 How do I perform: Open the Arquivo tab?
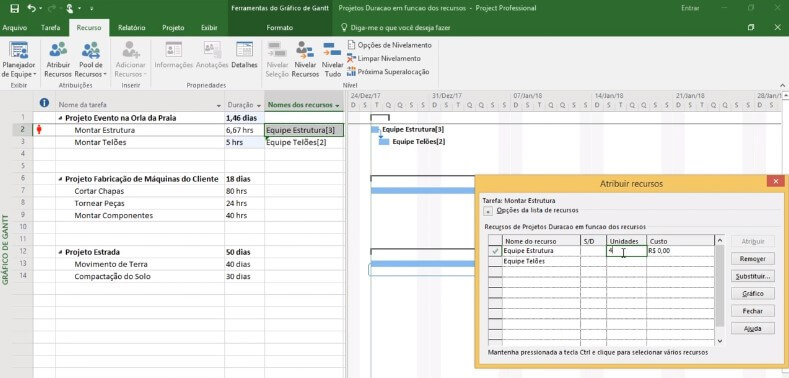(x=15, y=28)
